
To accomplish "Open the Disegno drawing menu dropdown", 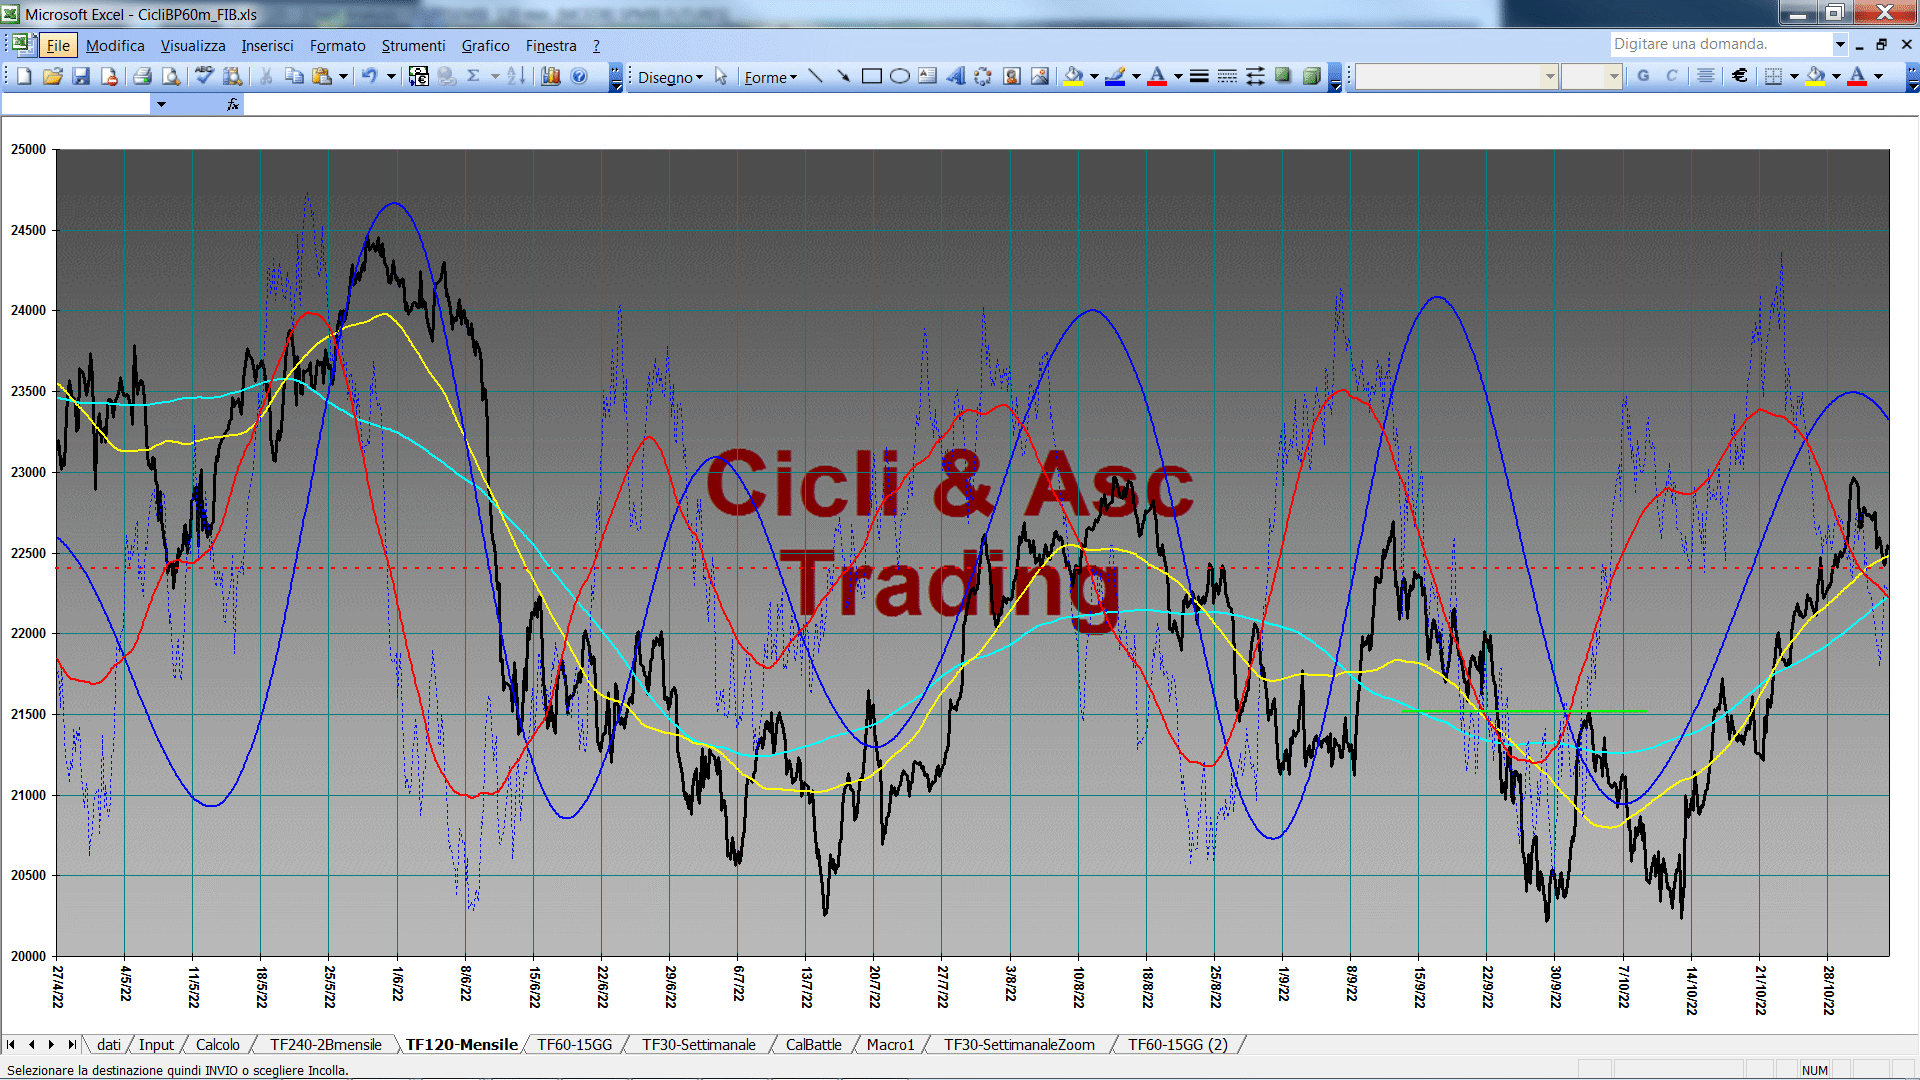I will point(670,77).
